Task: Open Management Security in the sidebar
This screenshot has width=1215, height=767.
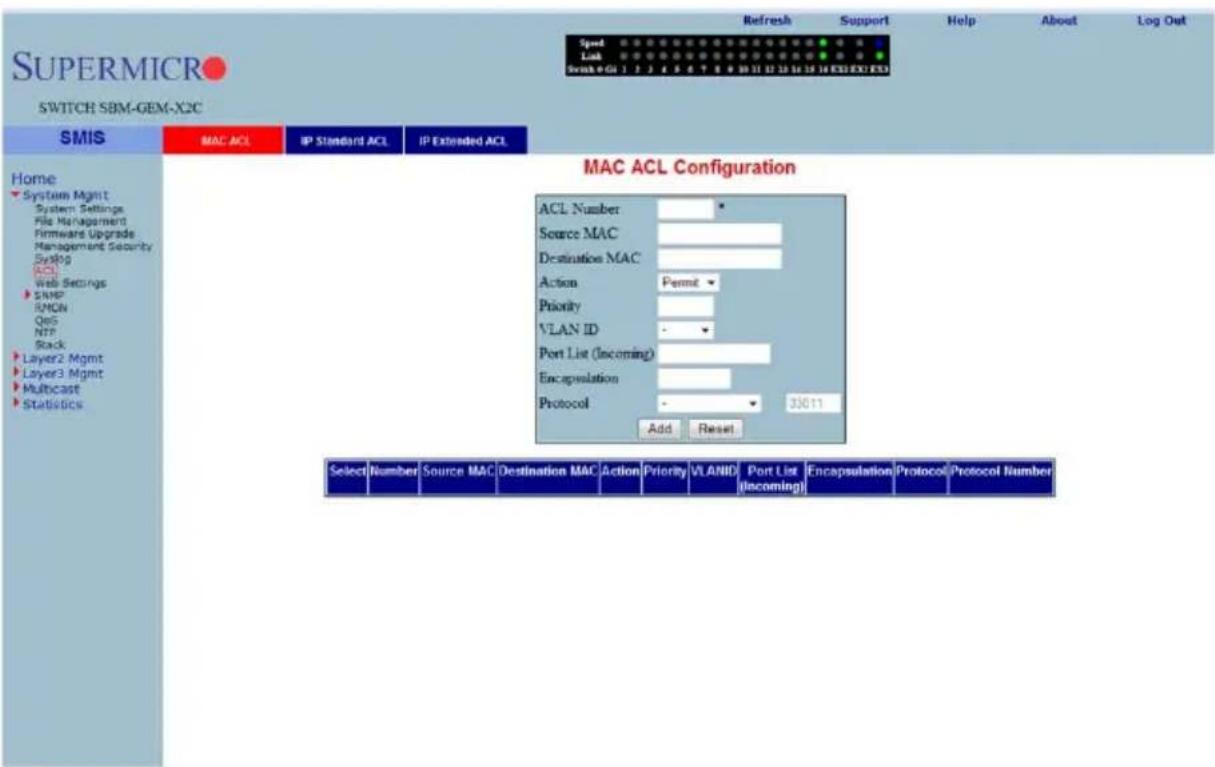Action: [x=93, y=245]
